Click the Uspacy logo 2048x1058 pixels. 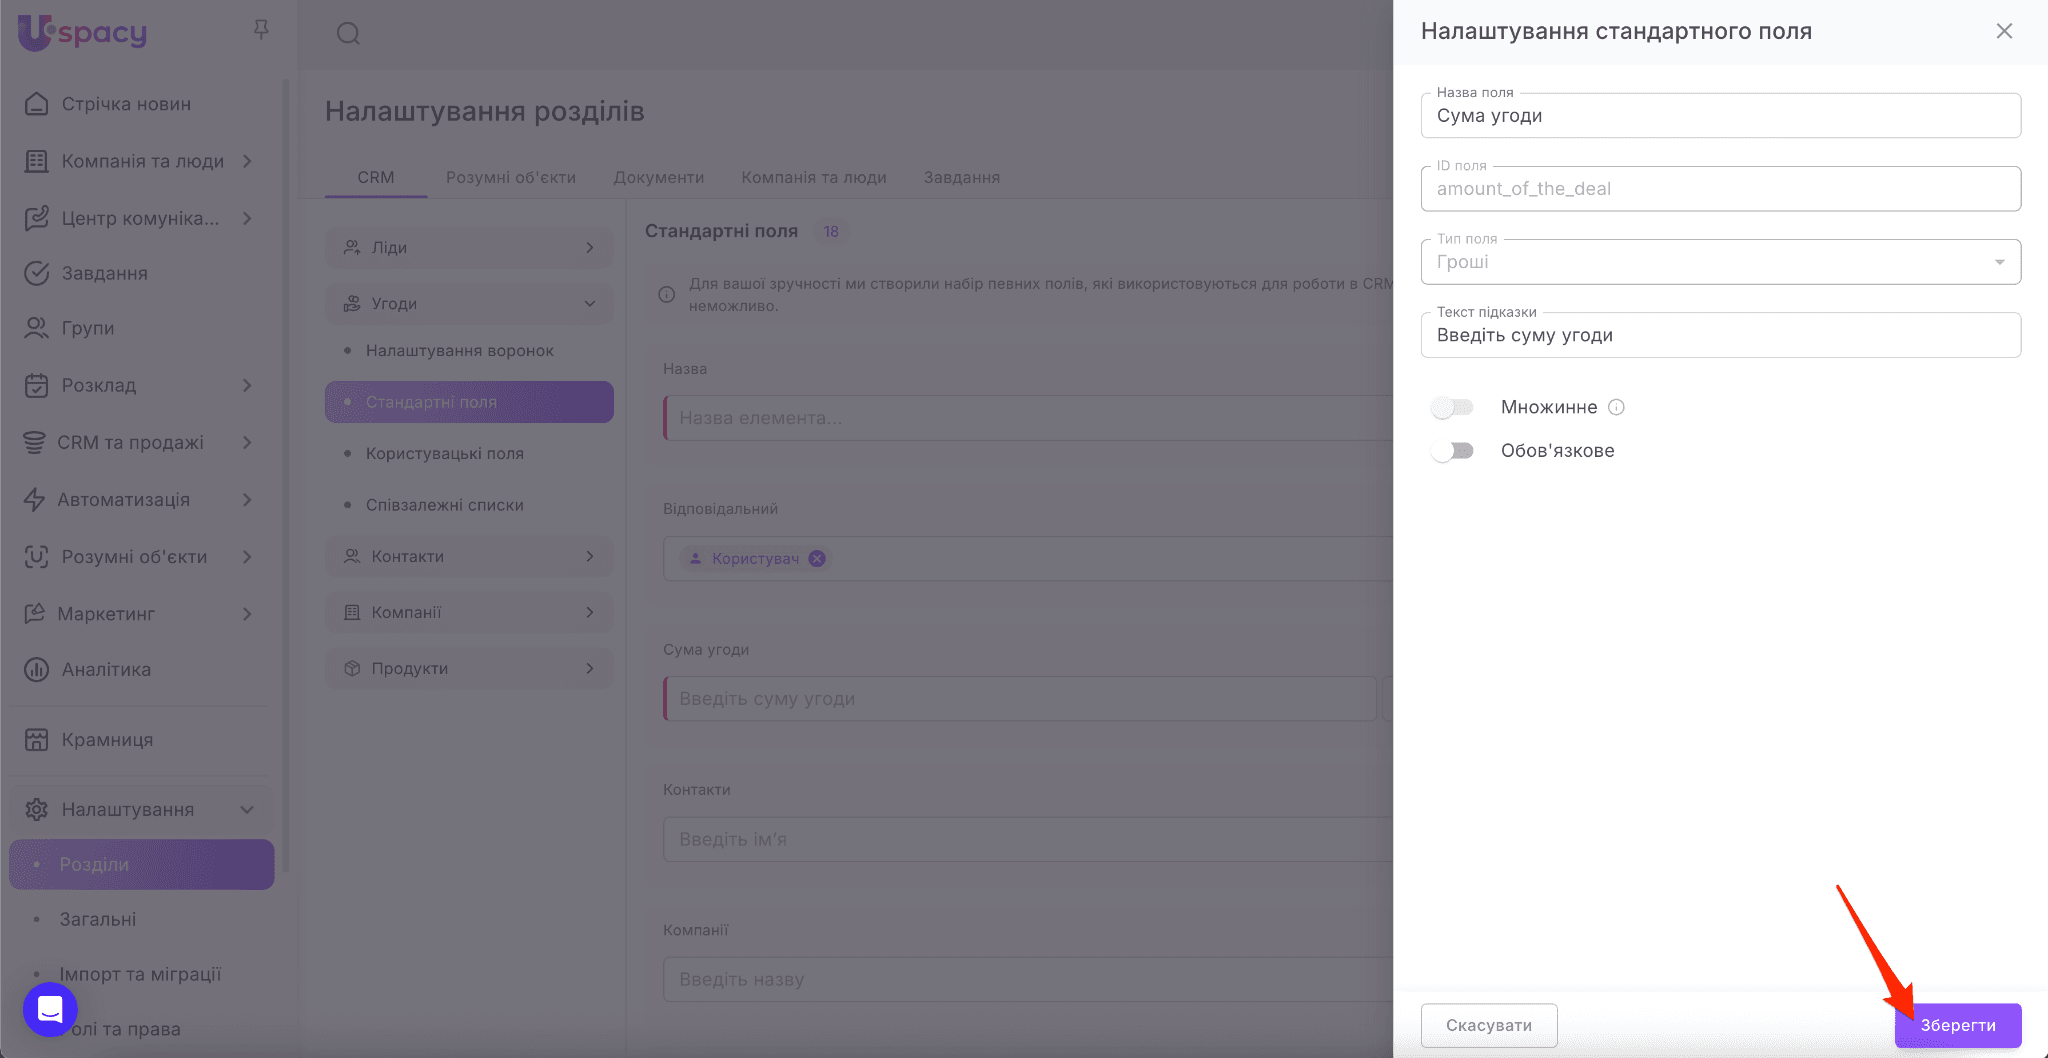coord(83,32)
